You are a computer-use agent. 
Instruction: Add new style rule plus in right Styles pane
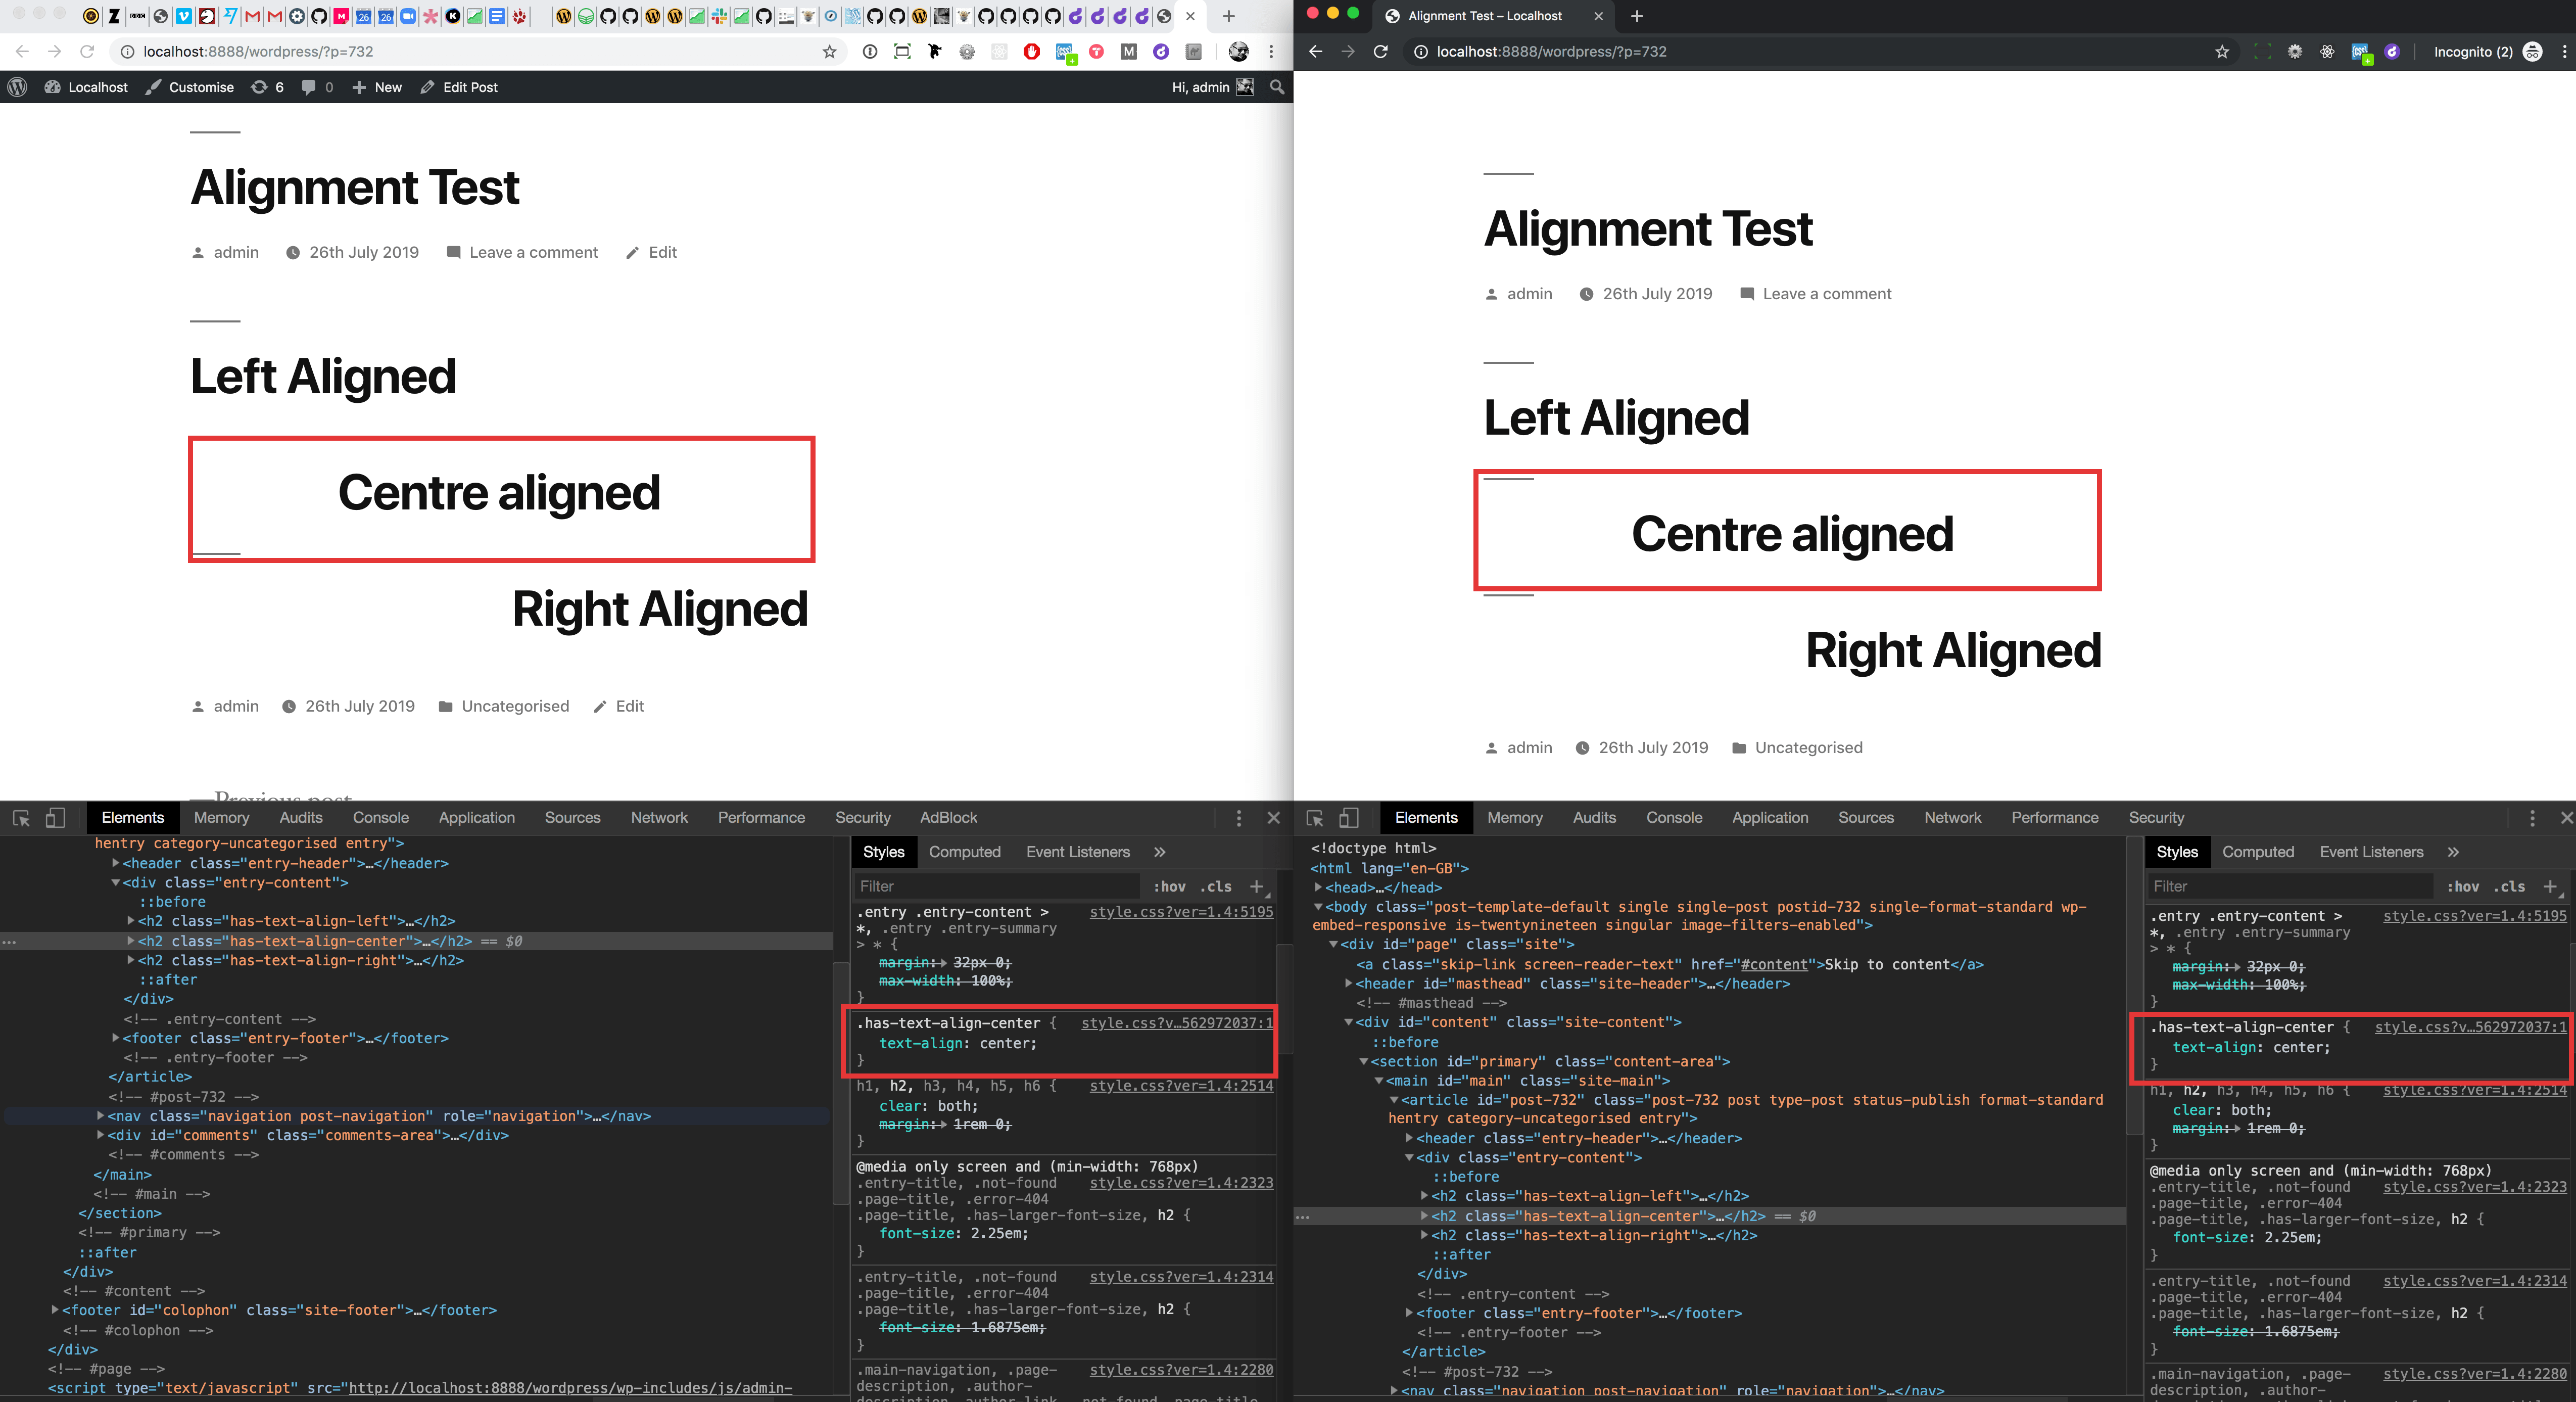pos(2550,886)
